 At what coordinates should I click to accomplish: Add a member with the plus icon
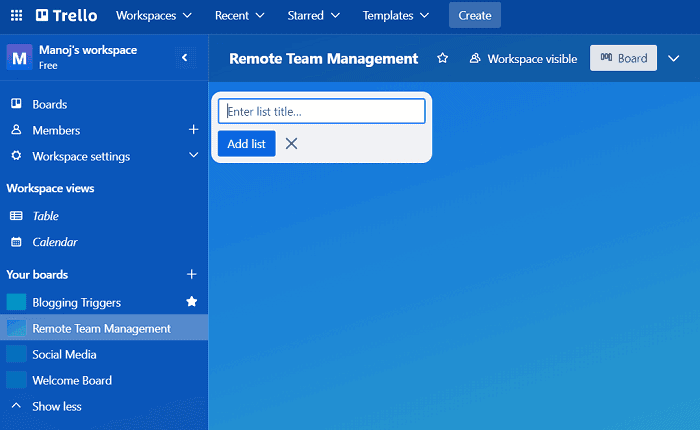pyautogui.click(x=193, y=129)
